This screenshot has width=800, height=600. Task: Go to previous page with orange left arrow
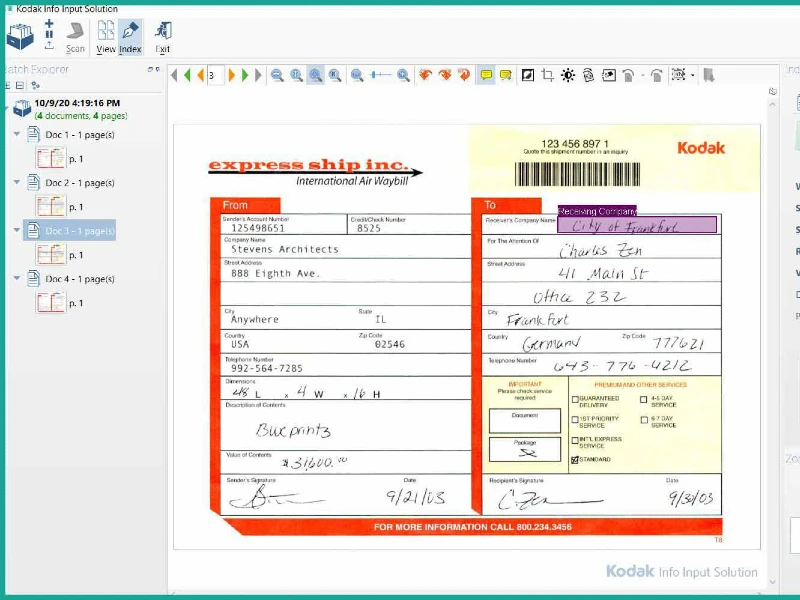click(200, 76)
